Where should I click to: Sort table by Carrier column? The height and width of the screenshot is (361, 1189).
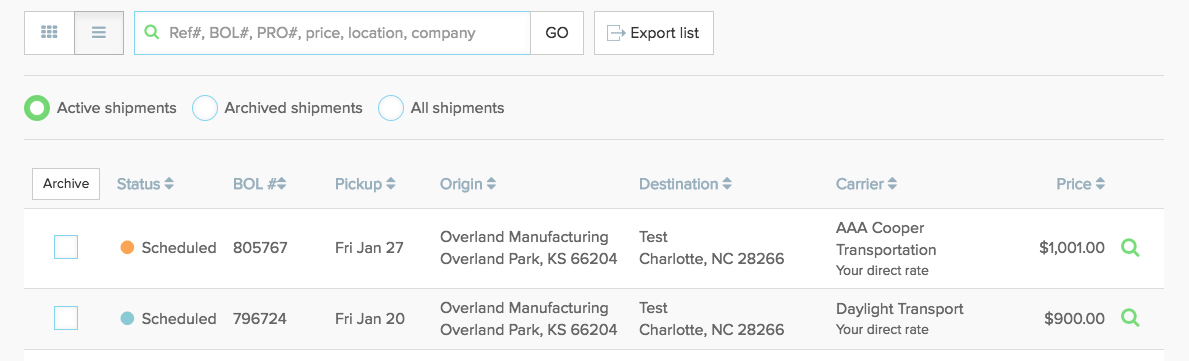point(867,184)
